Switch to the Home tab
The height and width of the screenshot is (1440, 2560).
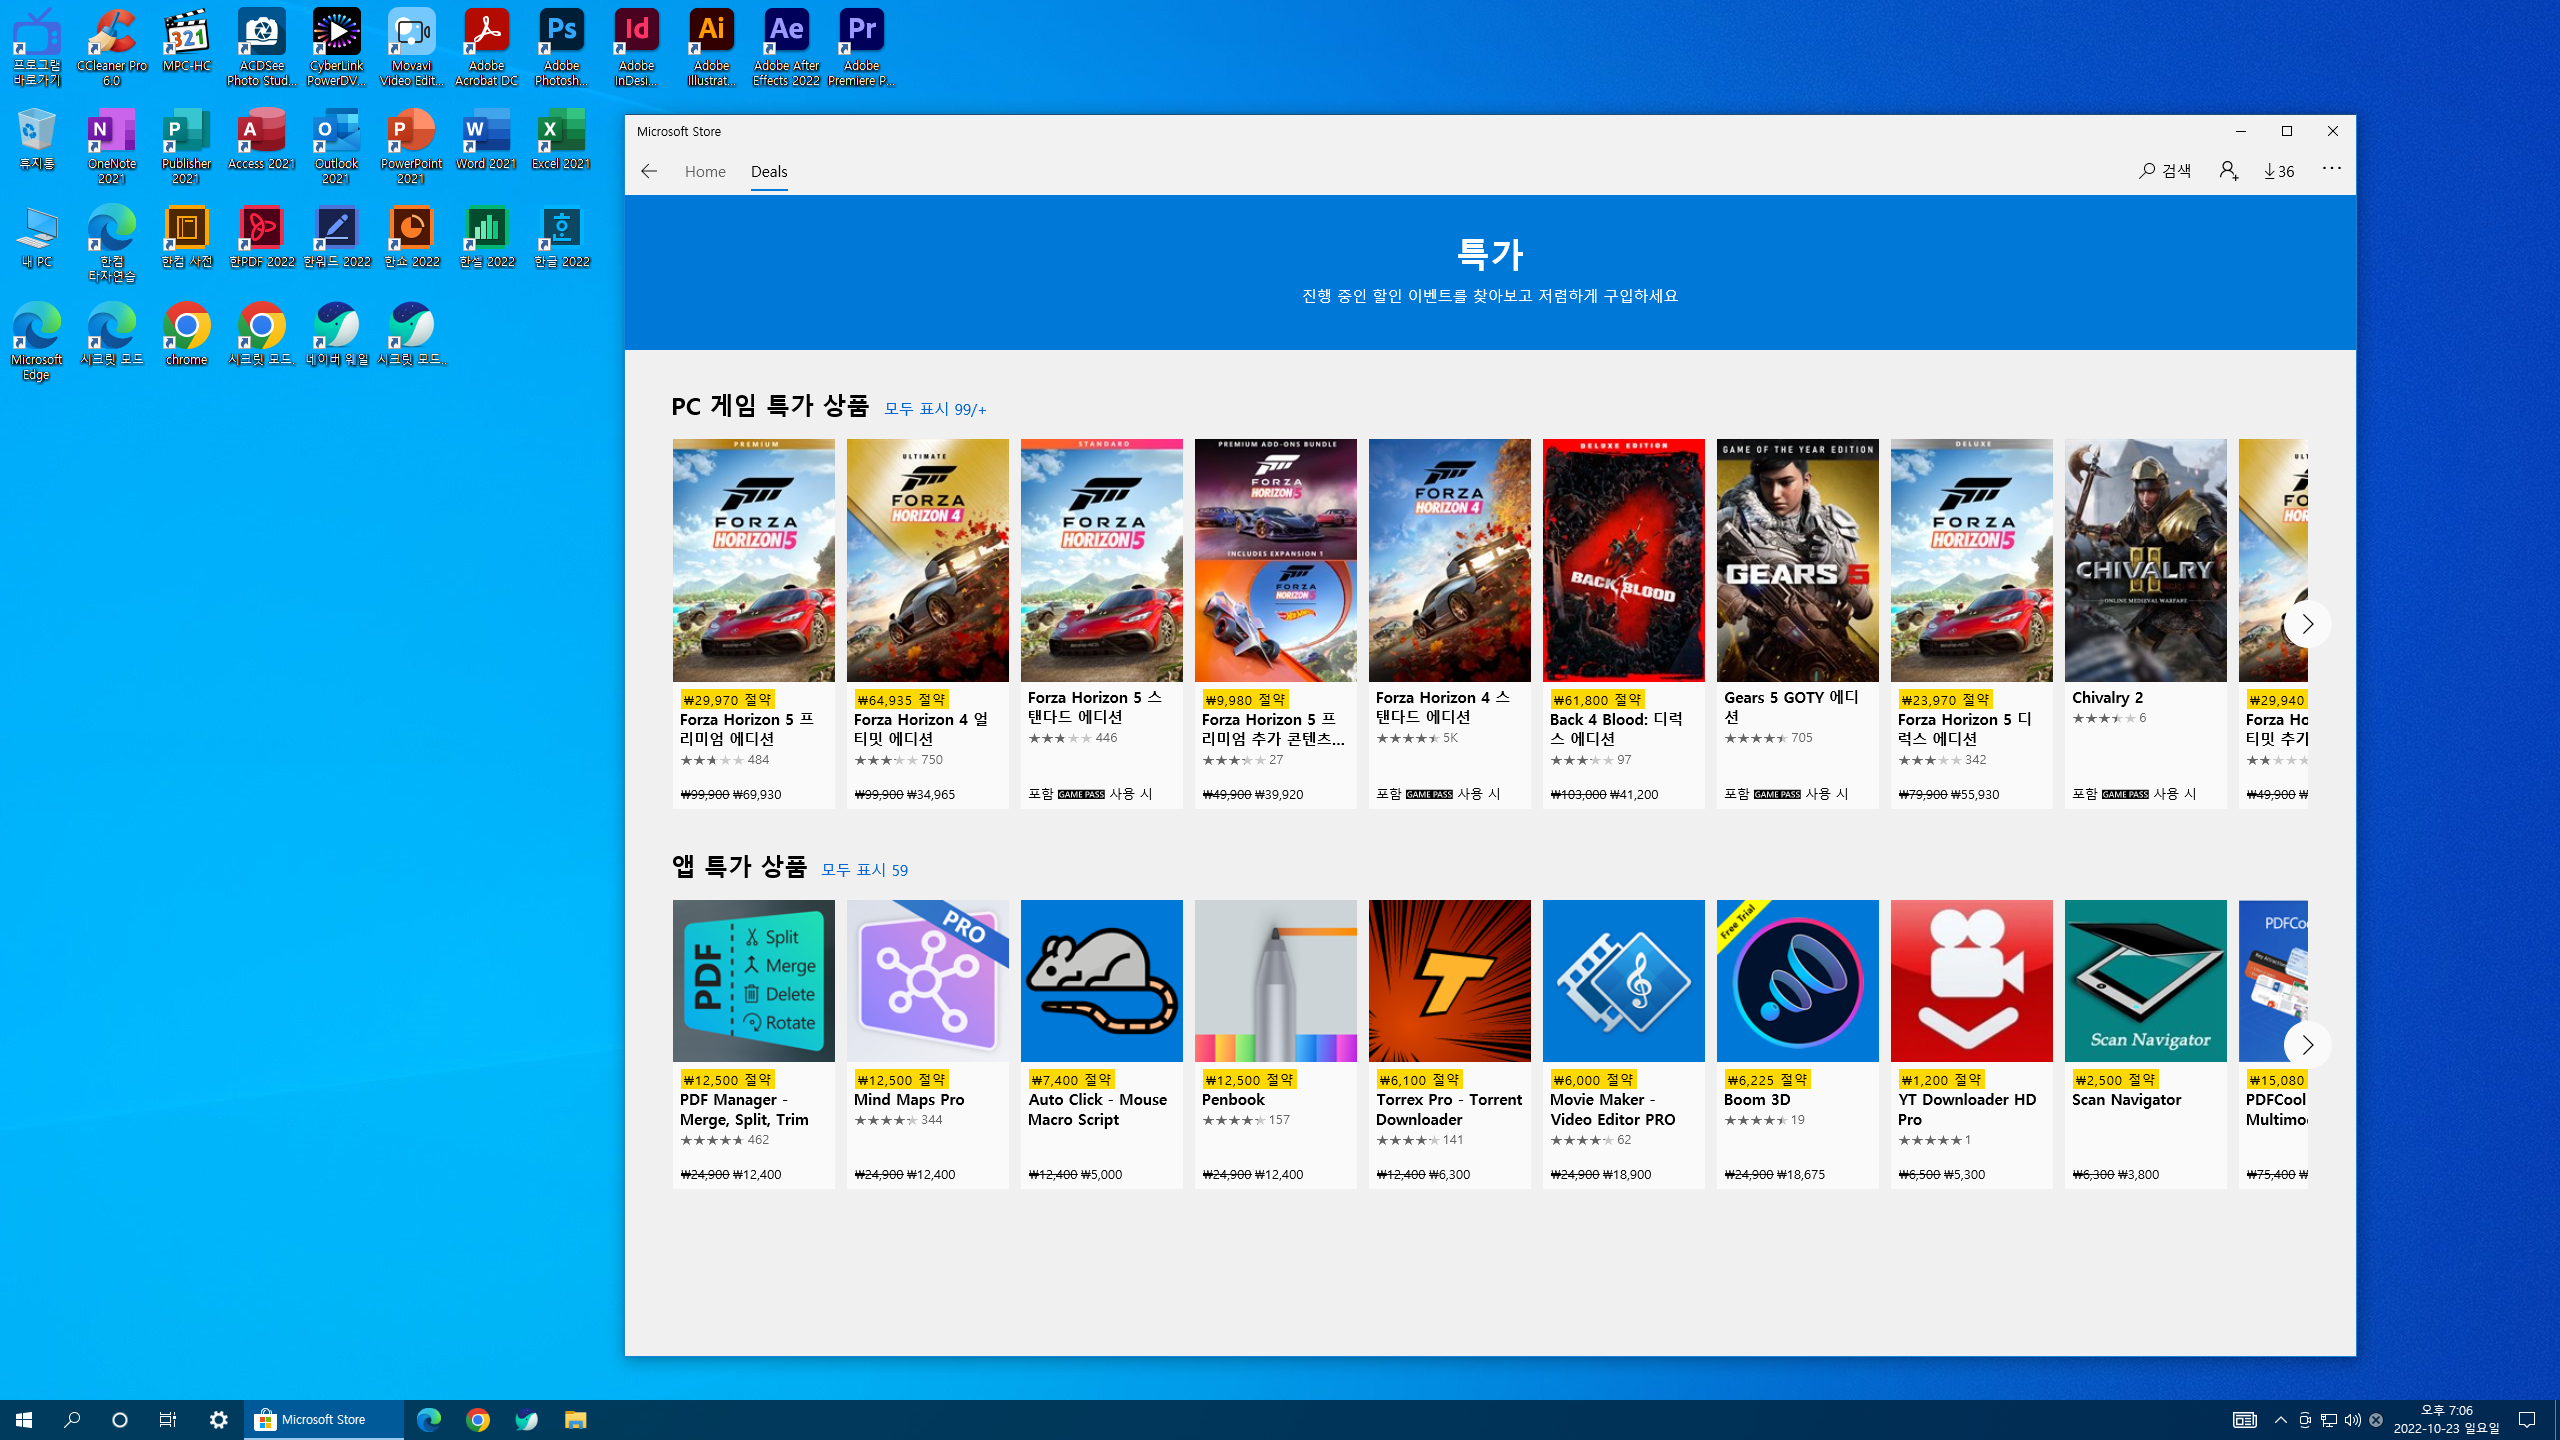[x=705, y=171]
